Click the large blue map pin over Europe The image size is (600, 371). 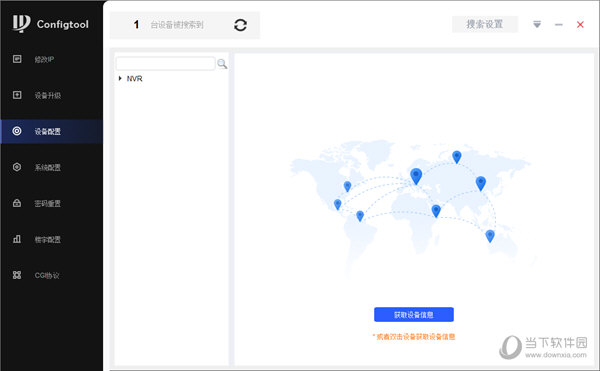coord(416,176)
